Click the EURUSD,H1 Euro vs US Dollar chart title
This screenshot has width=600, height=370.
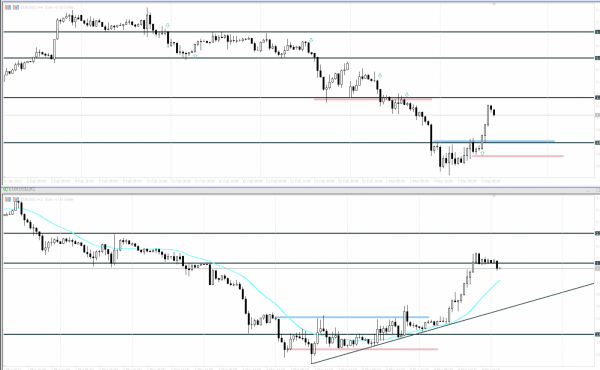click(x=47, y=199)
